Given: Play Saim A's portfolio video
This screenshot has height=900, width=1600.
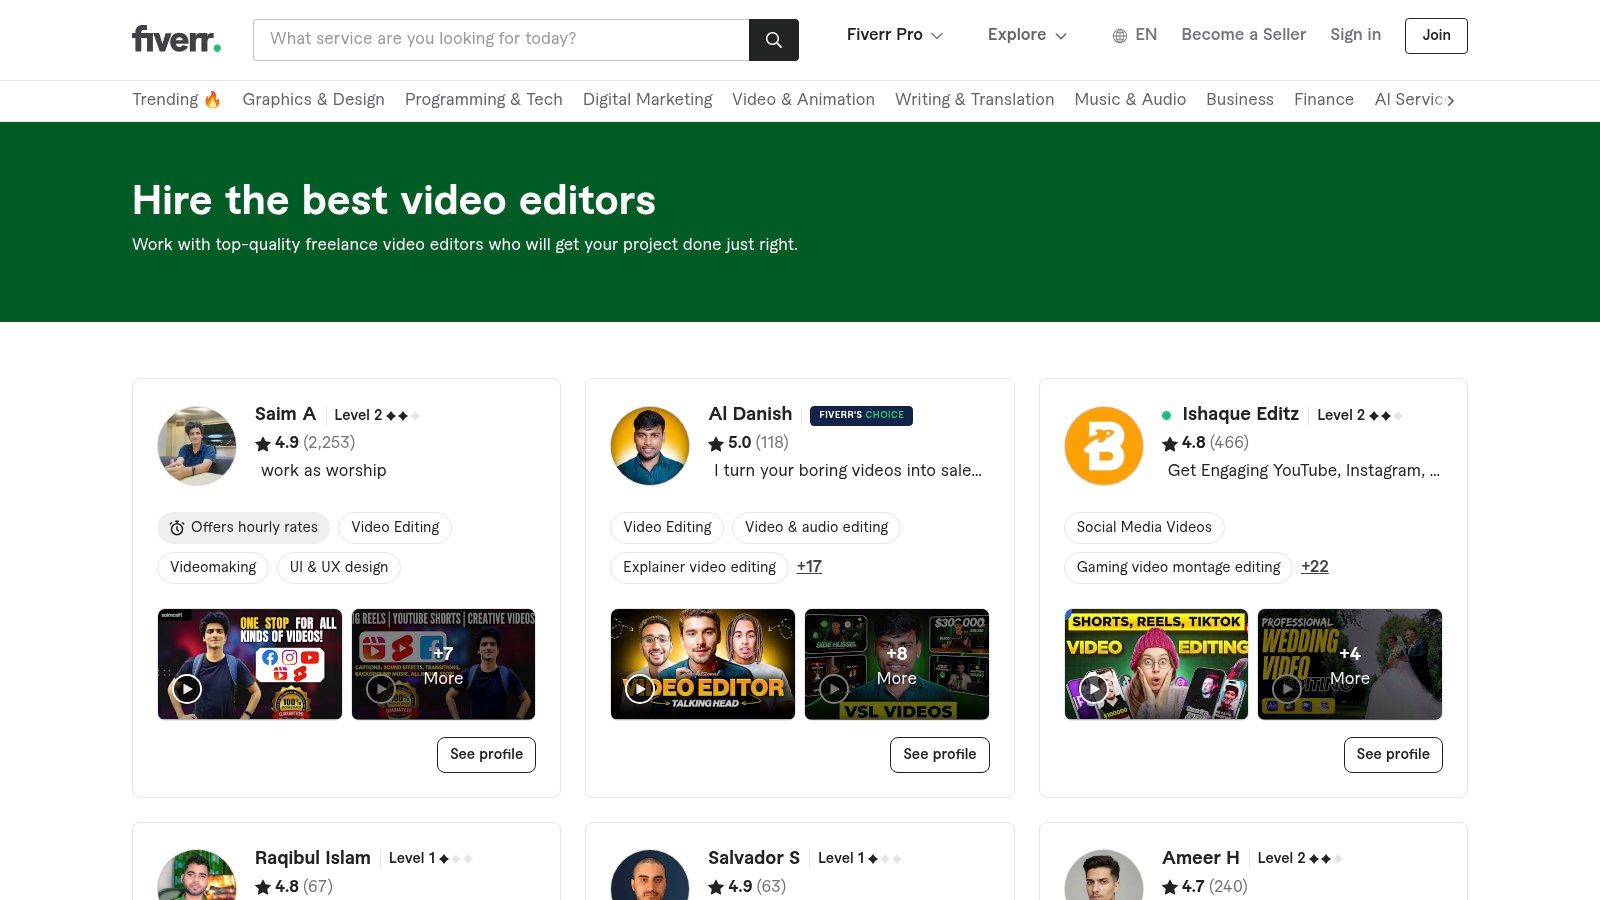Looking at the screenshot, I should 187,689.
